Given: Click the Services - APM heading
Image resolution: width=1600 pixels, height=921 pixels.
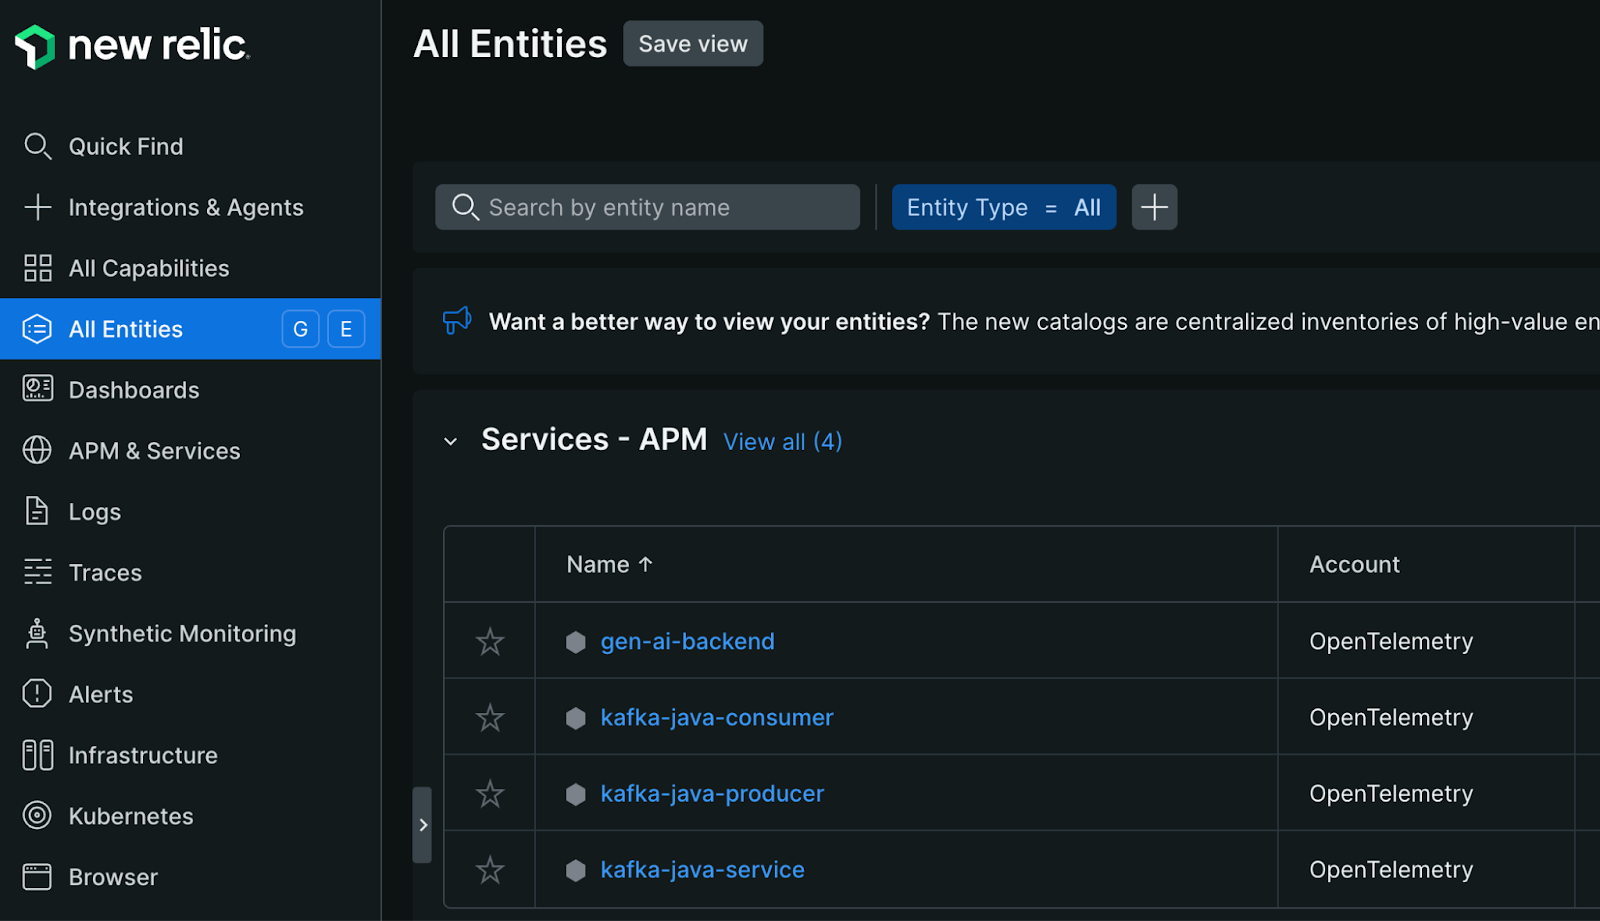Looking at the screenshot, I should (x=594, y=439).
